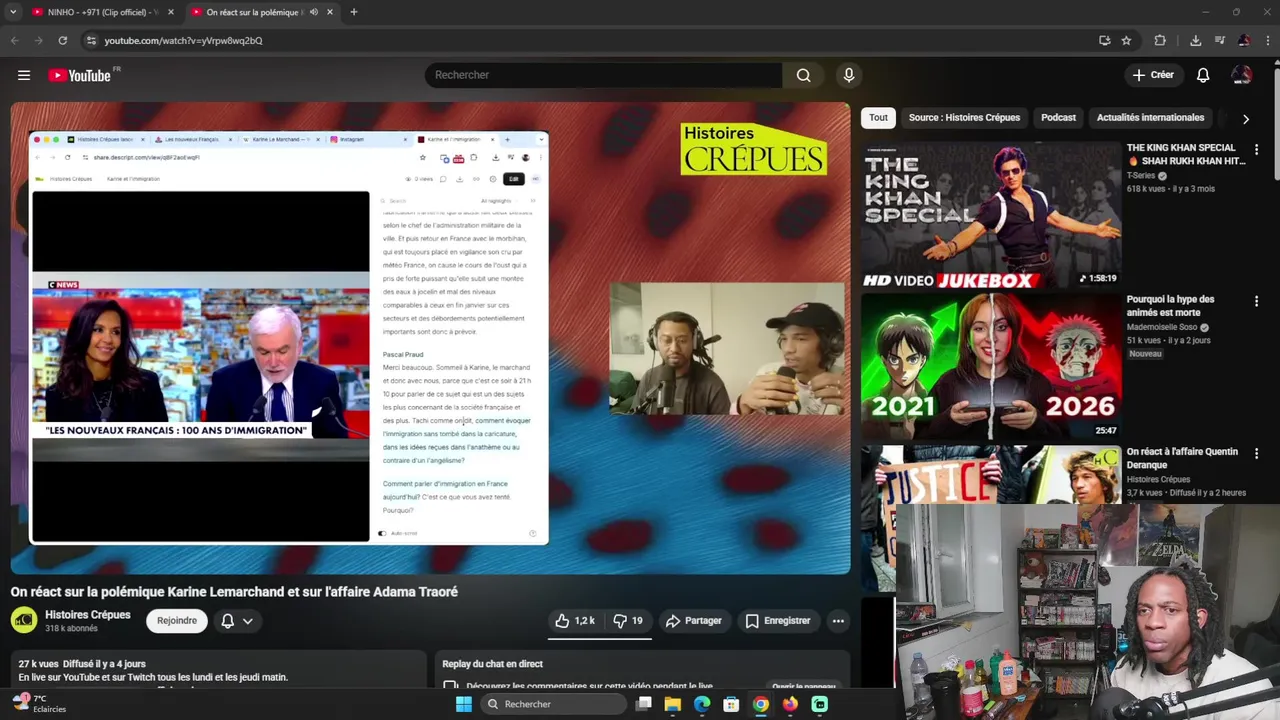Open title Pourquoi la hype des animés
Image resolution: width=1280 pixels, height=720 pixels.
coord(1170,305)
